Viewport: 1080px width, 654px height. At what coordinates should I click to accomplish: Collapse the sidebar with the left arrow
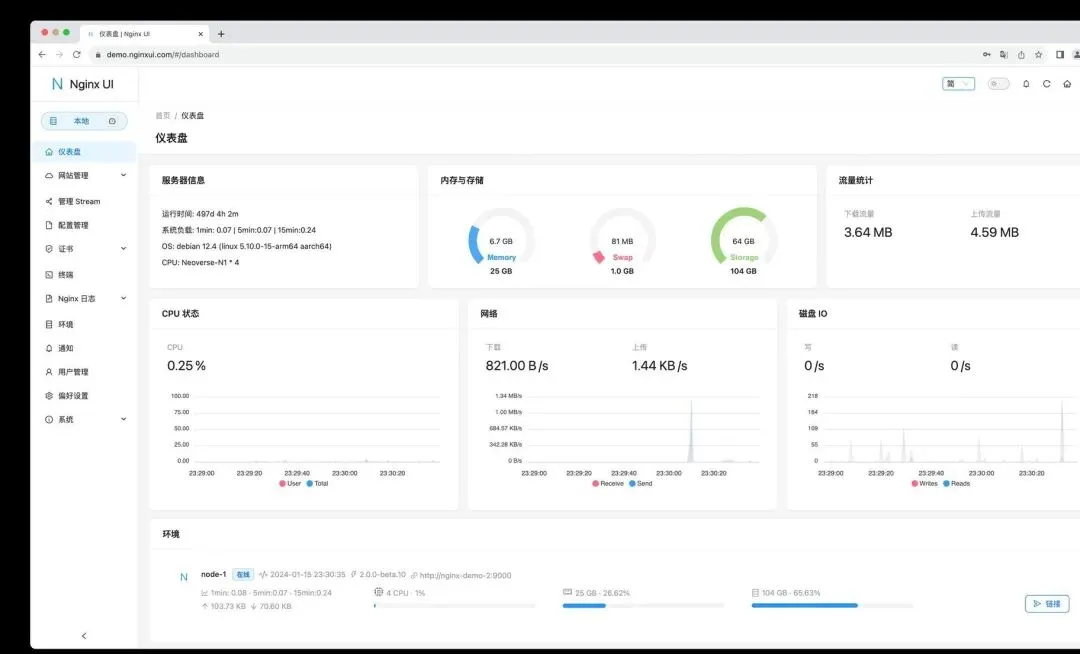tap(84, 636)
